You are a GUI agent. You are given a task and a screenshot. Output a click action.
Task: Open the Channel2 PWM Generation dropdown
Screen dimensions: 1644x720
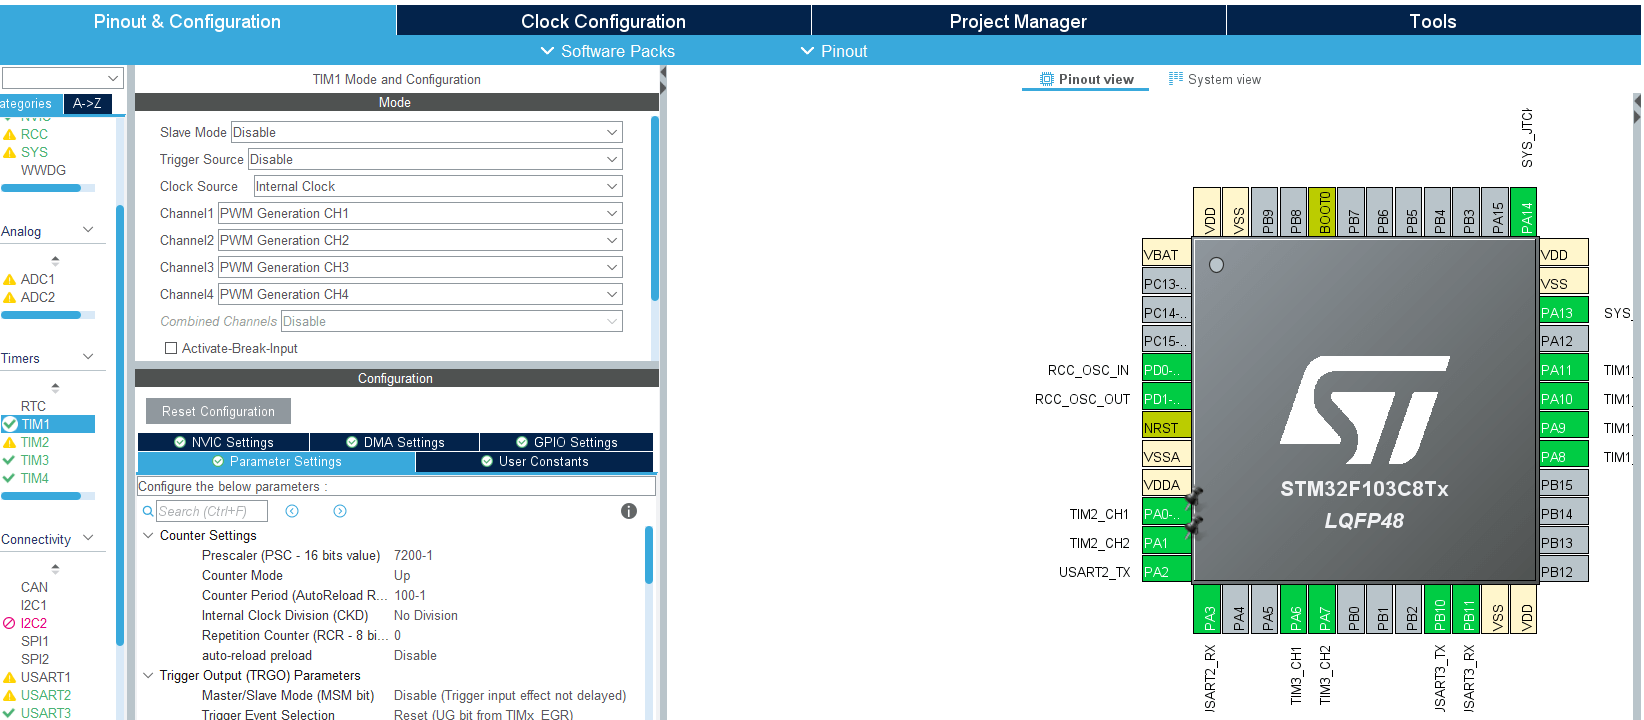[420, 240]
